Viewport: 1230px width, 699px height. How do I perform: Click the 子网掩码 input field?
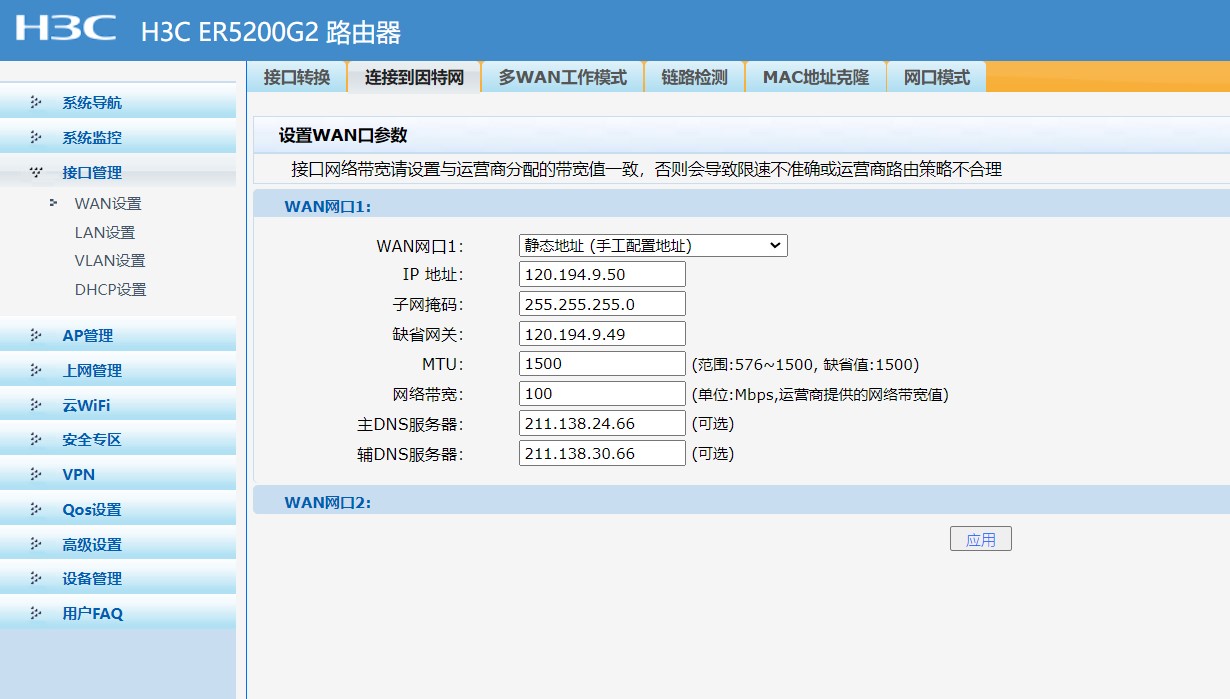pyautogui.click(x=602, y=304)
